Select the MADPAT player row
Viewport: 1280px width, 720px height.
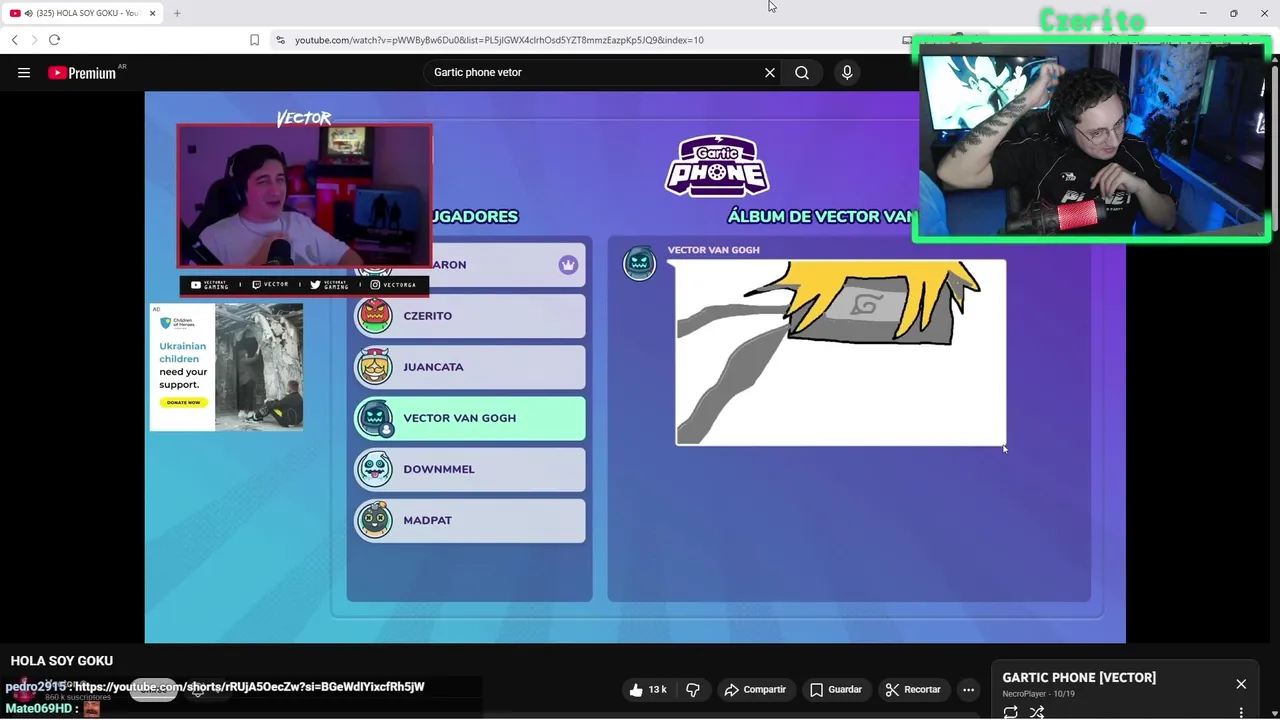470,520
